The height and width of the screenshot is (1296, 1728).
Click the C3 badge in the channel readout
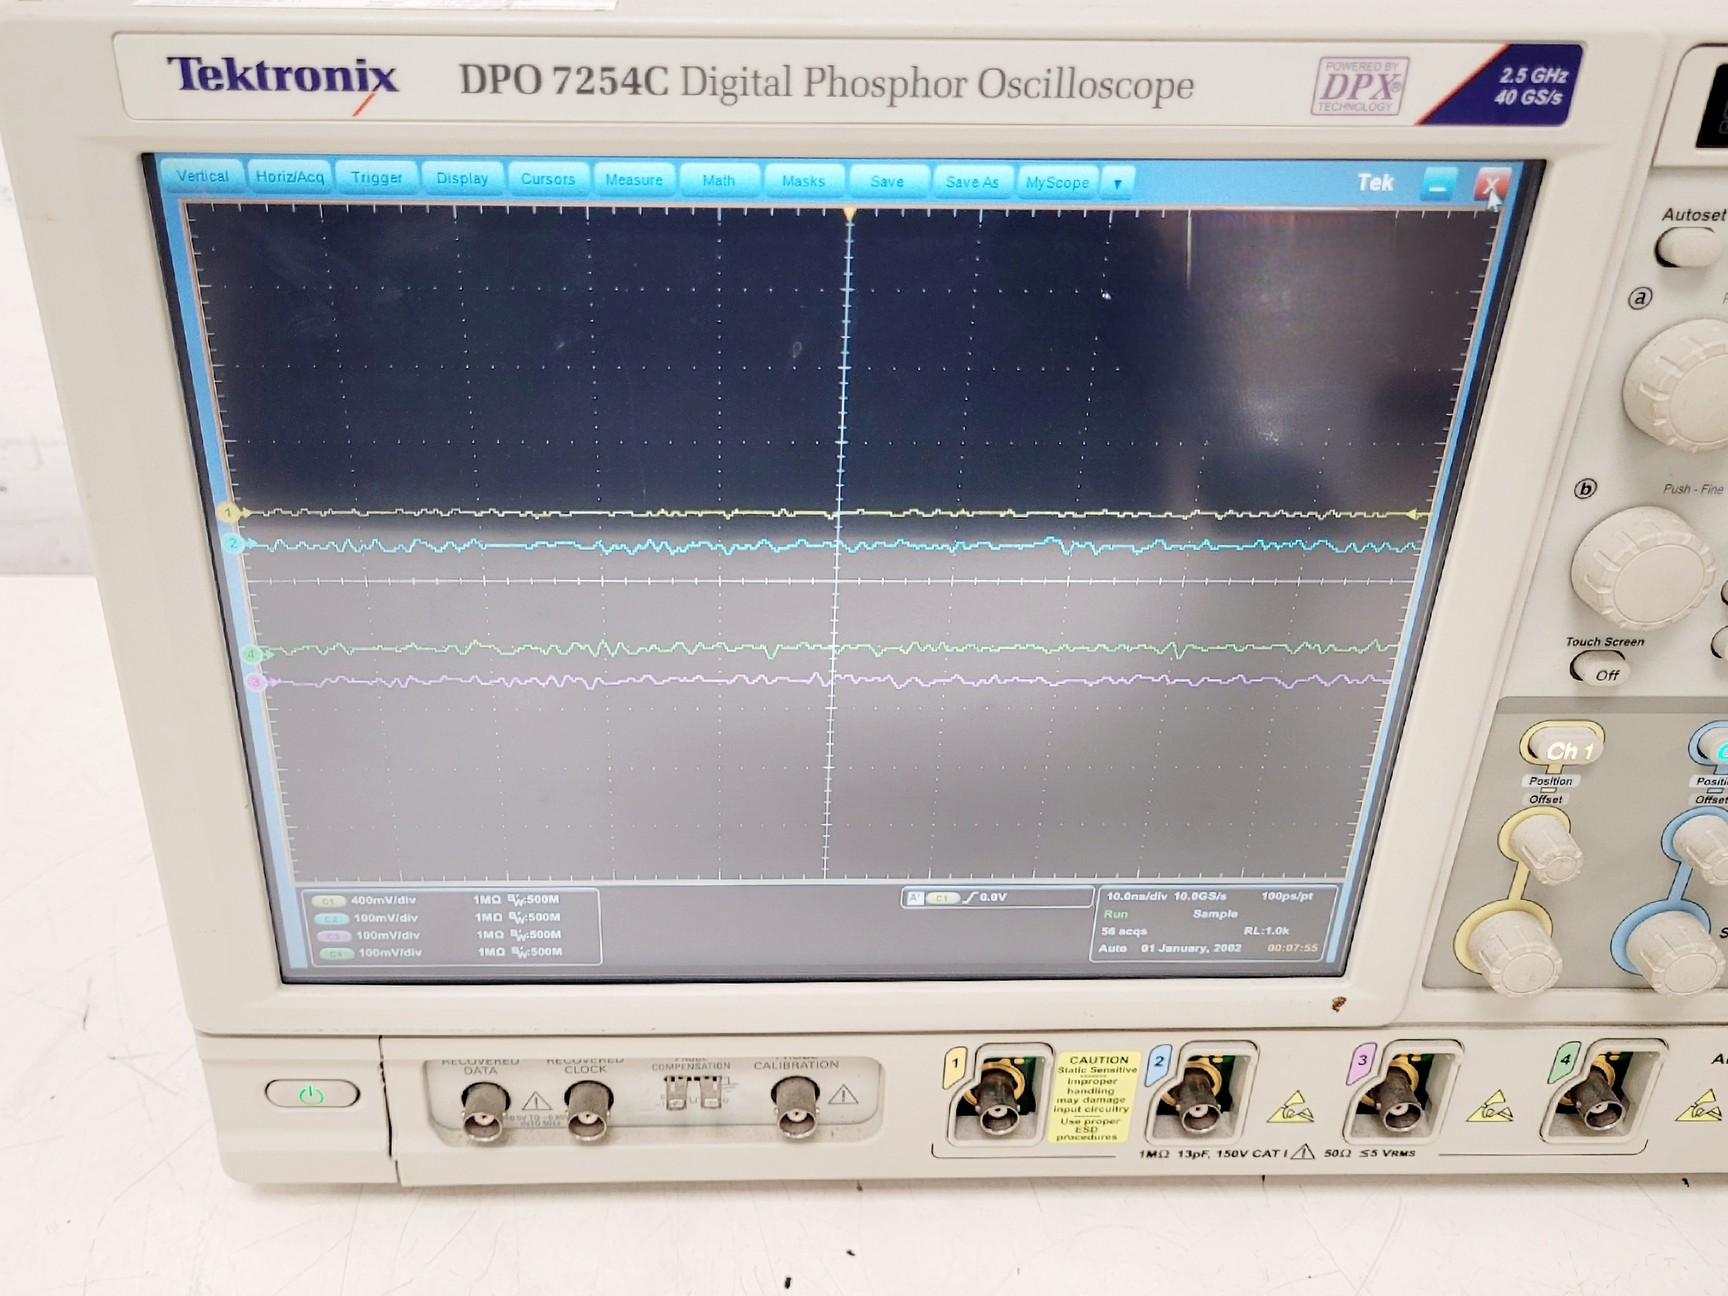tap(333, 937)
